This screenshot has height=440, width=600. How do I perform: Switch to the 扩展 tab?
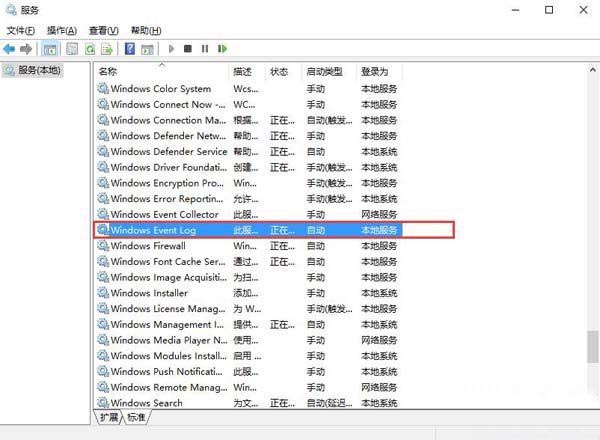pyautogui.click(x=108, y=417)
